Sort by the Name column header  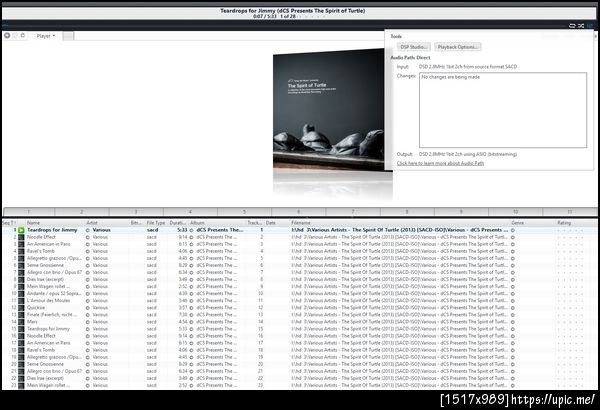coord(34,223)
